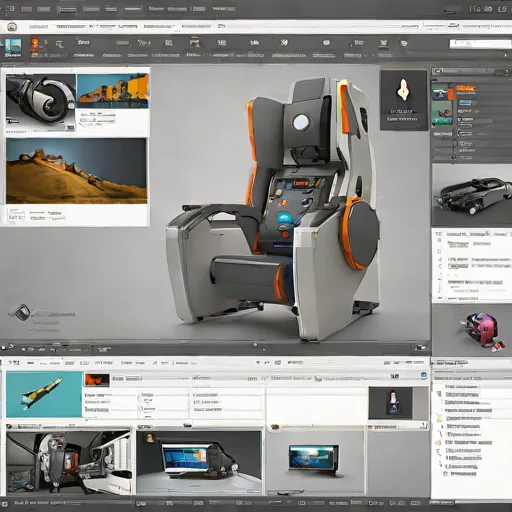512x512 pixels.
Task: Open the monitor with seated figure thumbnail
Action: (199, 463)
